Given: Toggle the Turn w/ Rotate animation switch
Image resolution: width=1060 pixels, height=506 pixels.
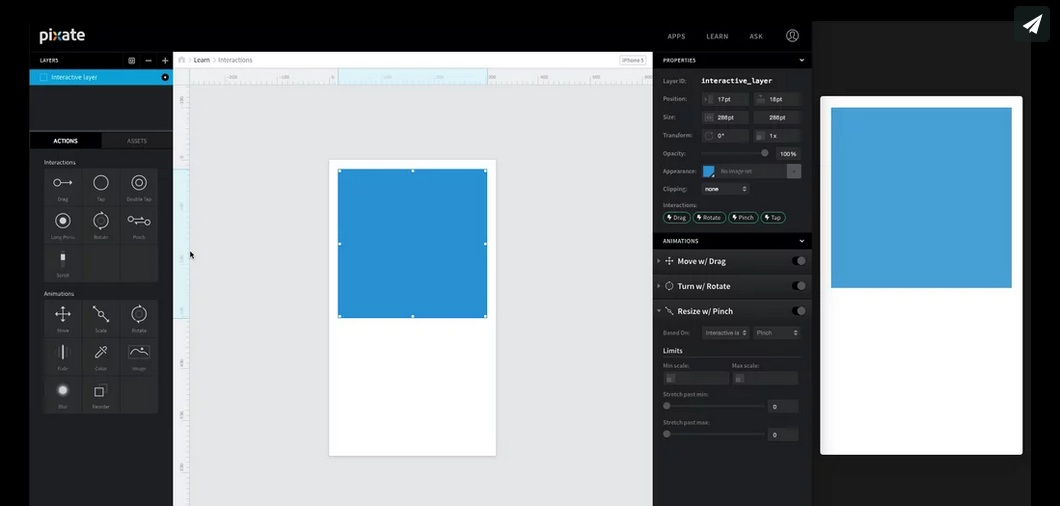Looking at the screenshot, I should coord(798,286).
